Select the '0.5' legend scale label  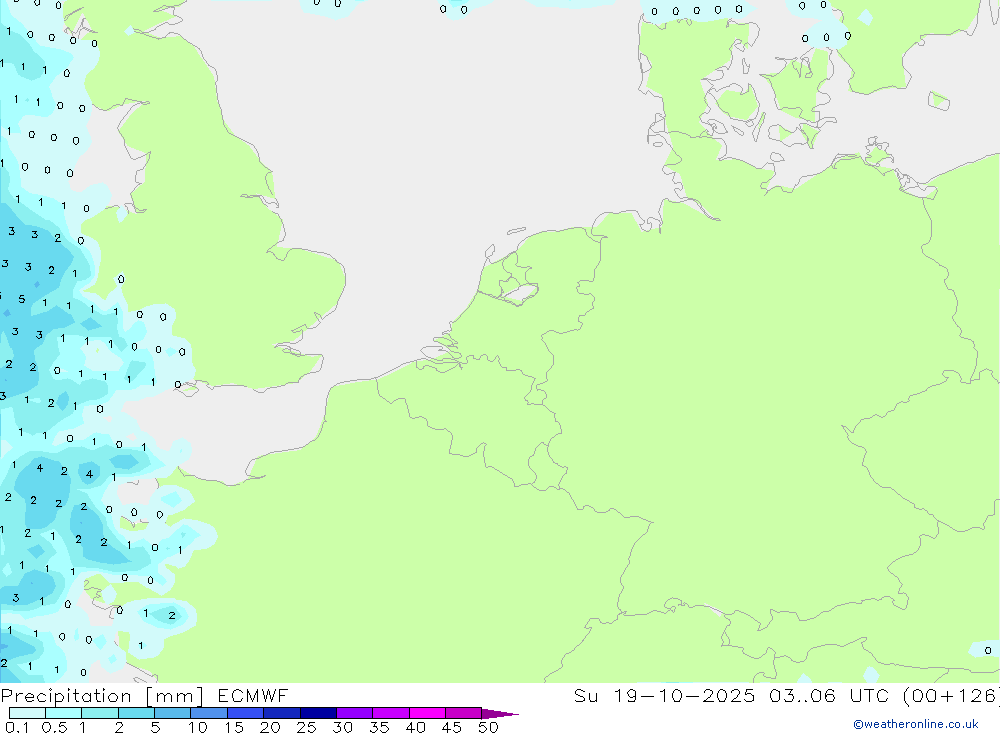point(54,727)
